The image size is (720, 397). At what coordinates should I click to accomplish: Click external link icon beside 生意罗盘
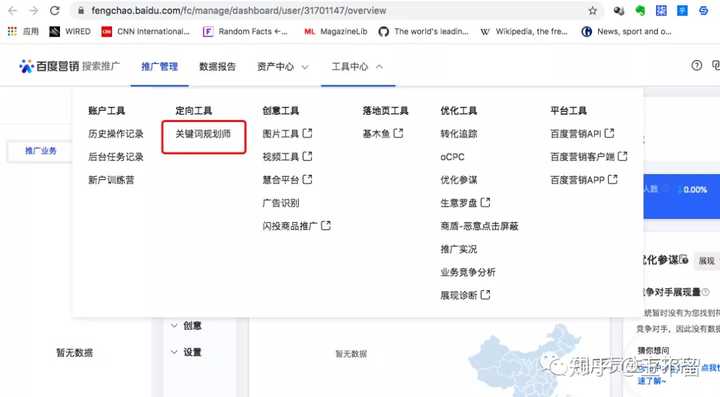point(485,202)
